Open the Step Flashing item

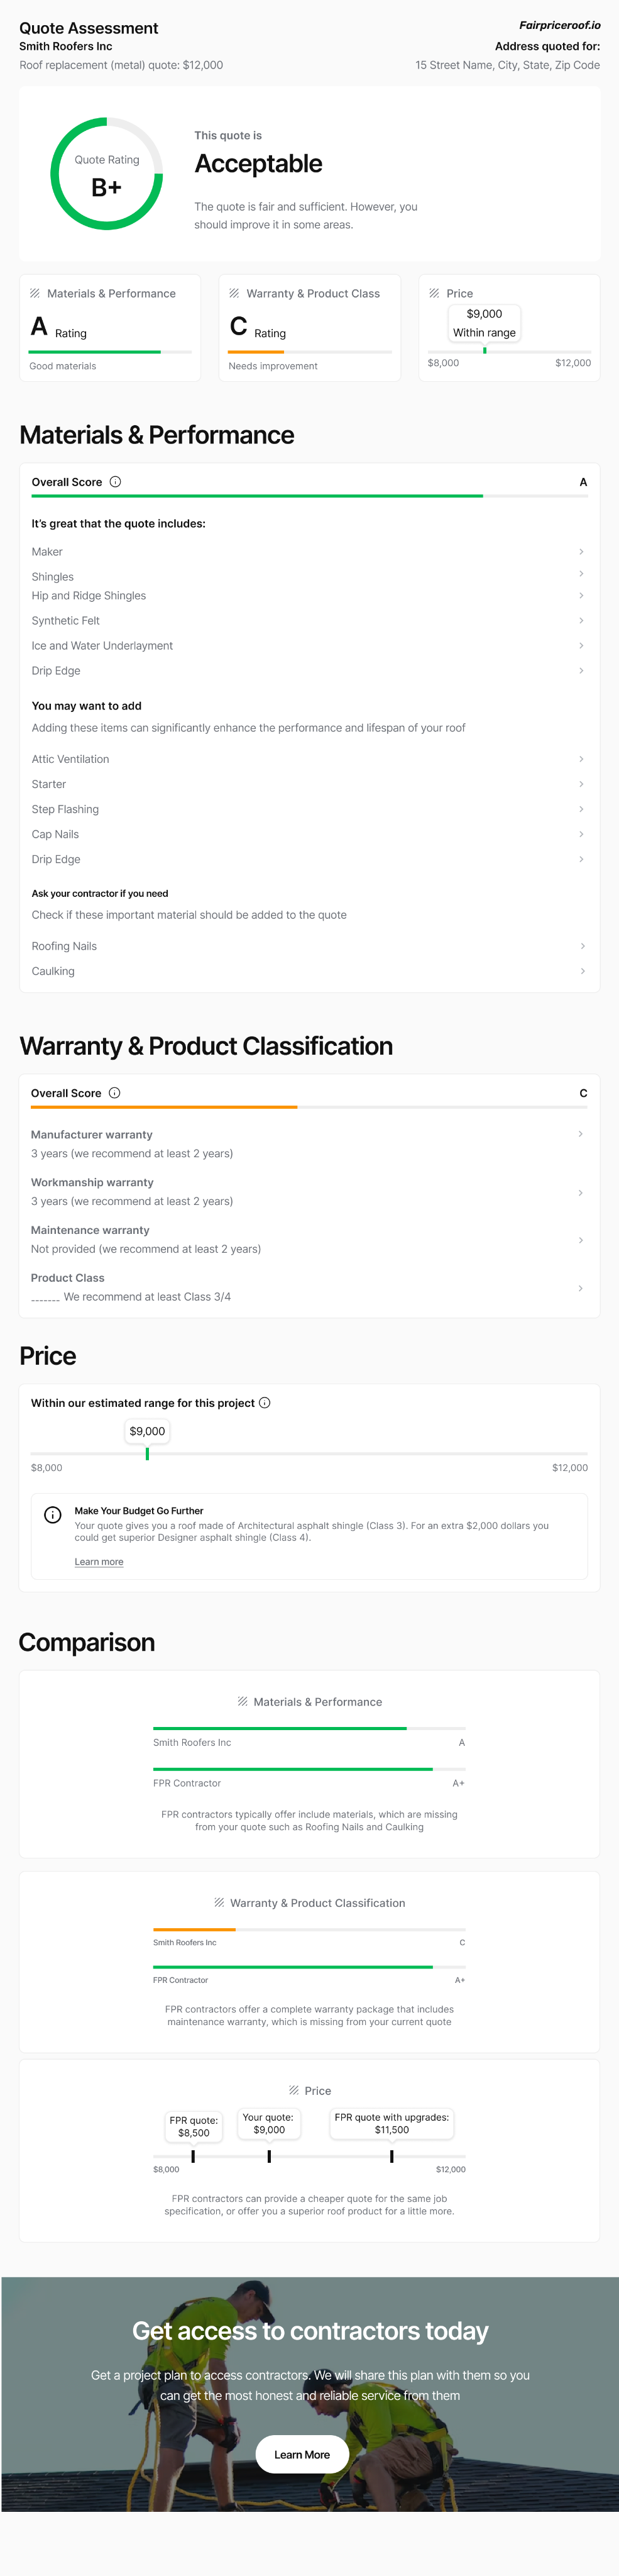coord(65,809)
